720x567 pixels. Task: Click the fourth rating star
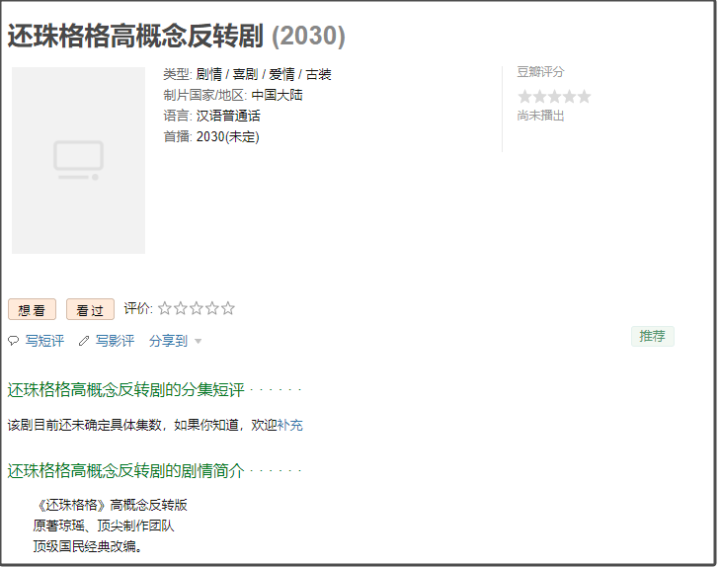tap(212, 309)
